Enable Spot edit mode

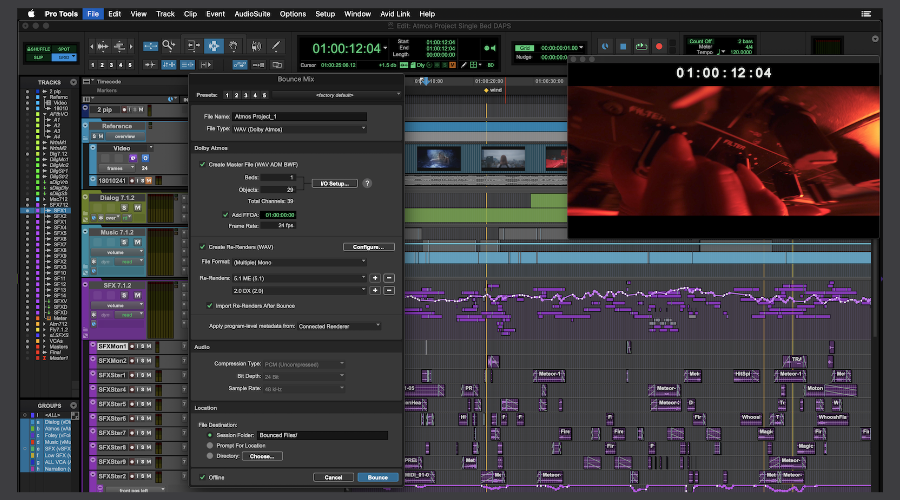[x=64, y=49]
